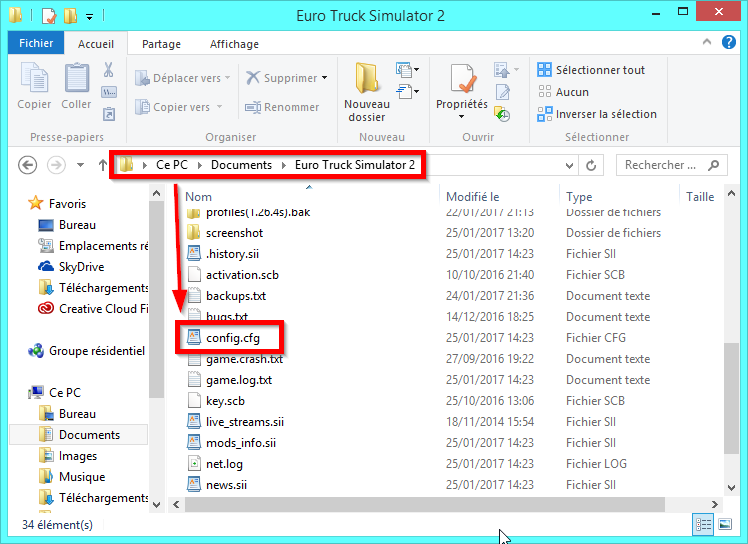Open recent locations dropdown arrow
This screenshot has height=544, width=748.
click(80, 165)
